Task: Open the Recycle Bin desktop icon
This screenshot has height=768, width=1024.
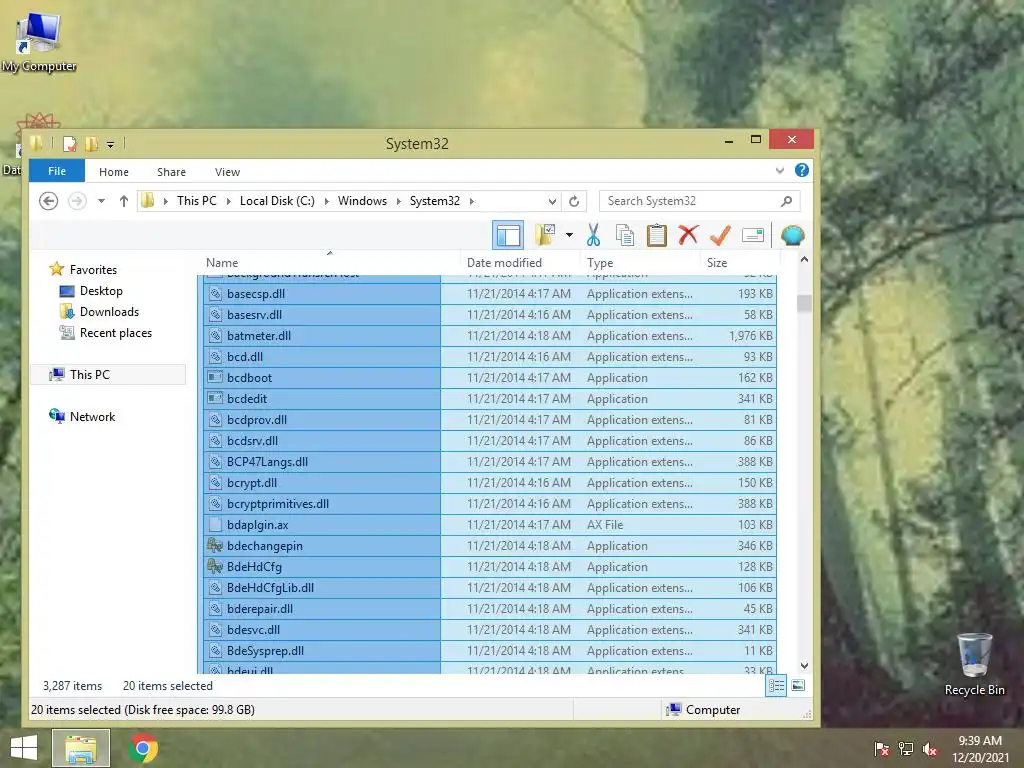Action: pyautogui.click(x=974, y=664)
